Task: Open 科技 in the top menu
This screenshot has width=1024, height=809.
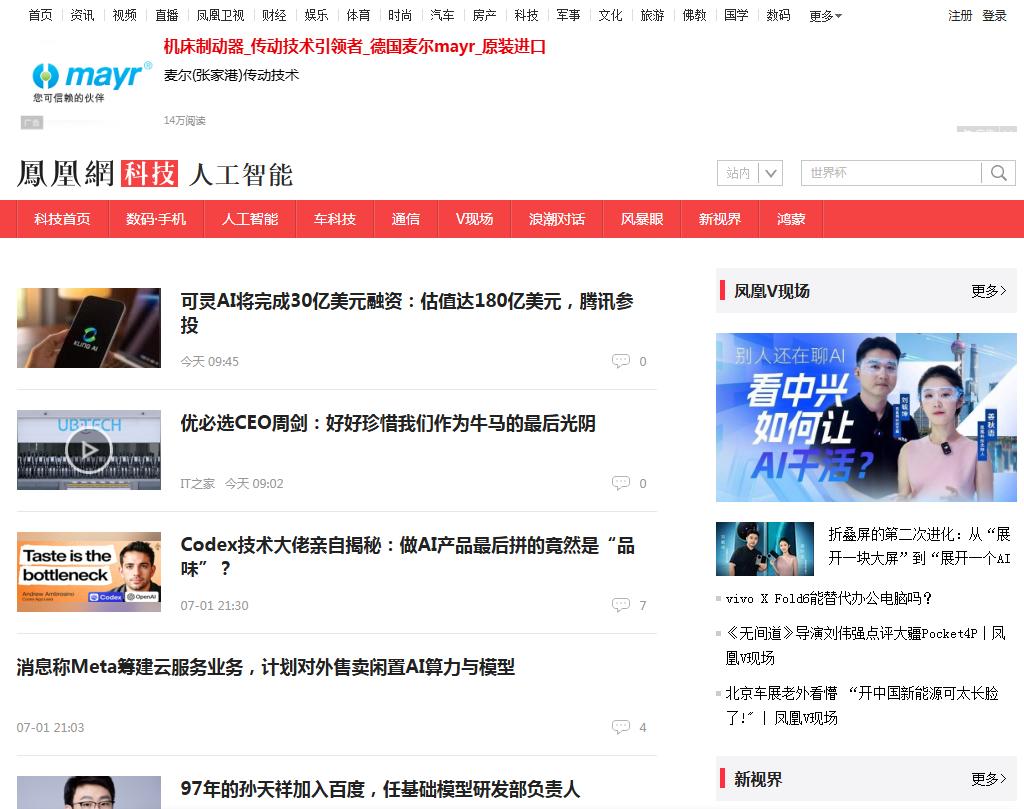Action: 526,15
